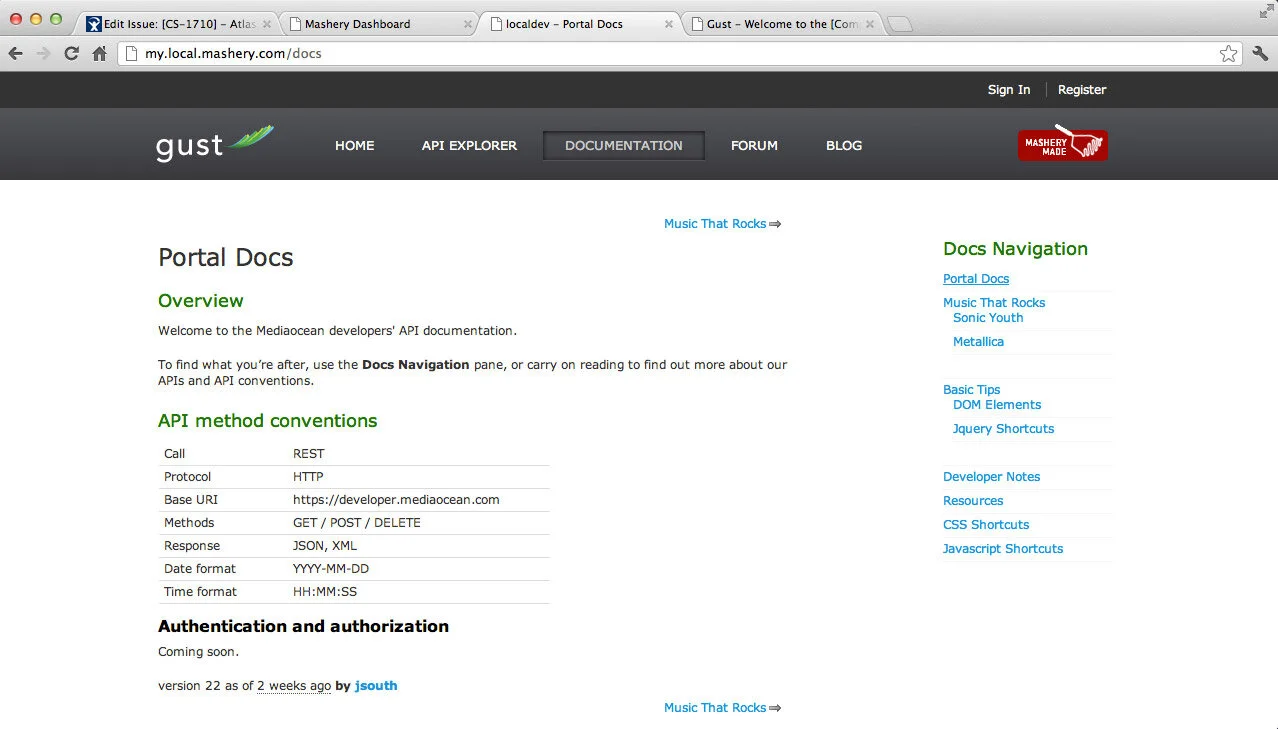
Task: Click the GET / POST / DELETE cell
Action: tap(357, 523)
